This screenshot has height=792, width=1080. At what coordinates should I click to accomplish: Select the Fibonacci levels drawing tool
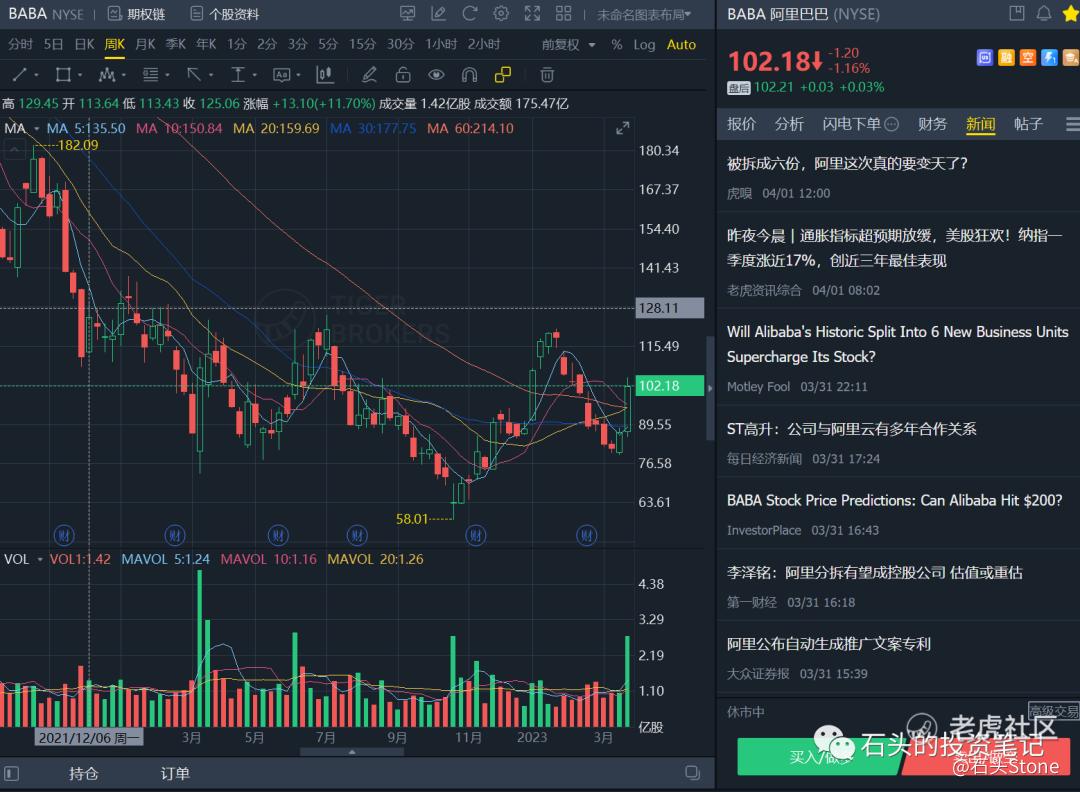(x=149, y=74)
